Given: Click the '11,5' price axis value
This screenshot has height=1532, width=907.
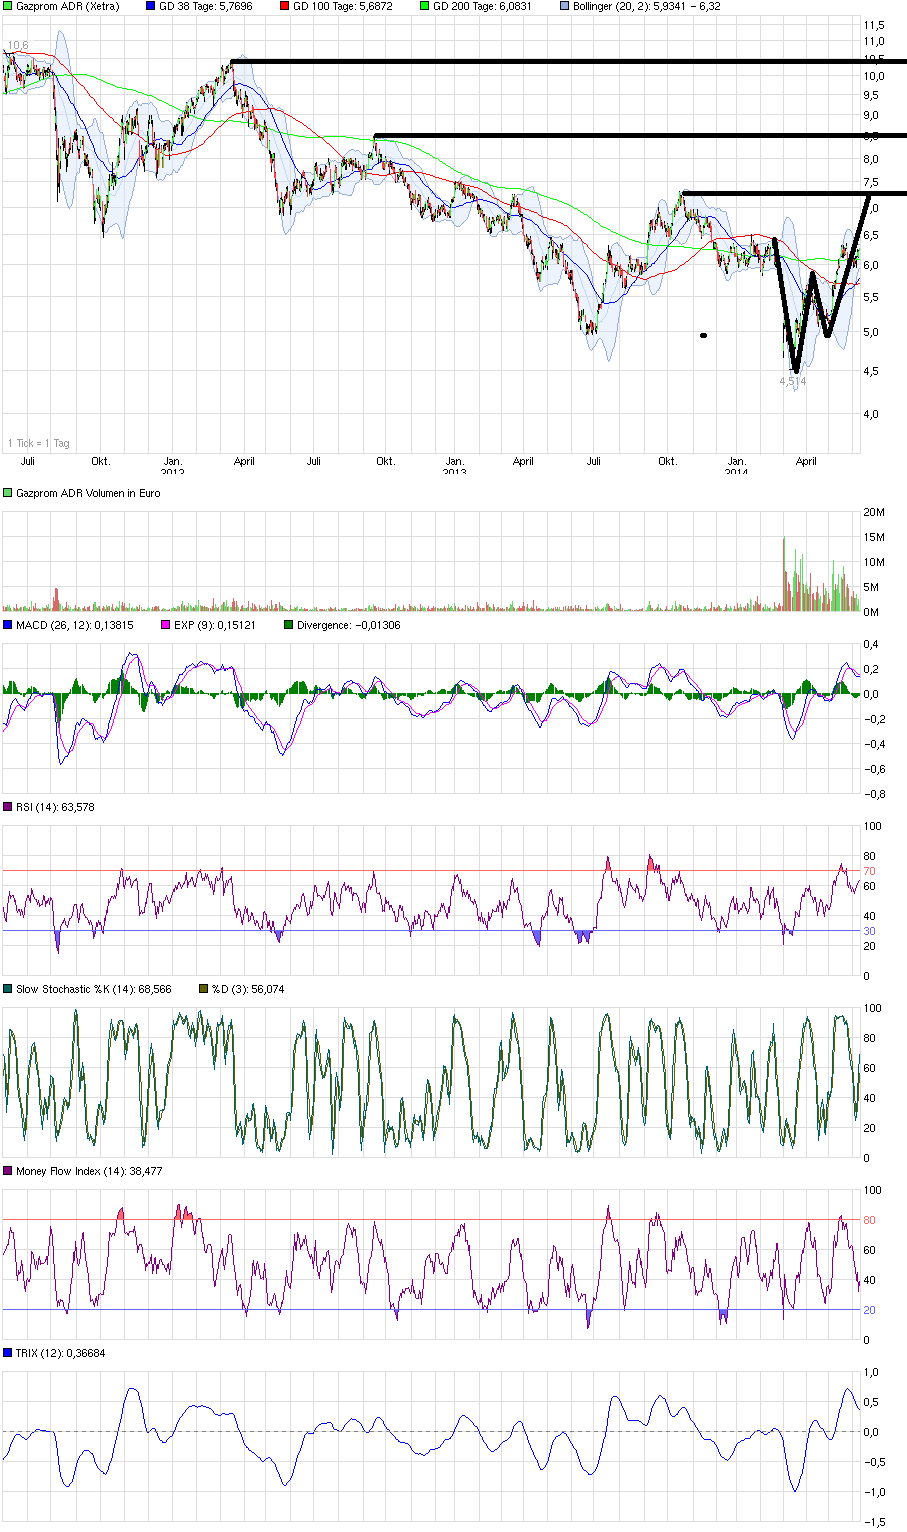Looking at the screenshot, I should pyautogui.click(x=874, y=24).
